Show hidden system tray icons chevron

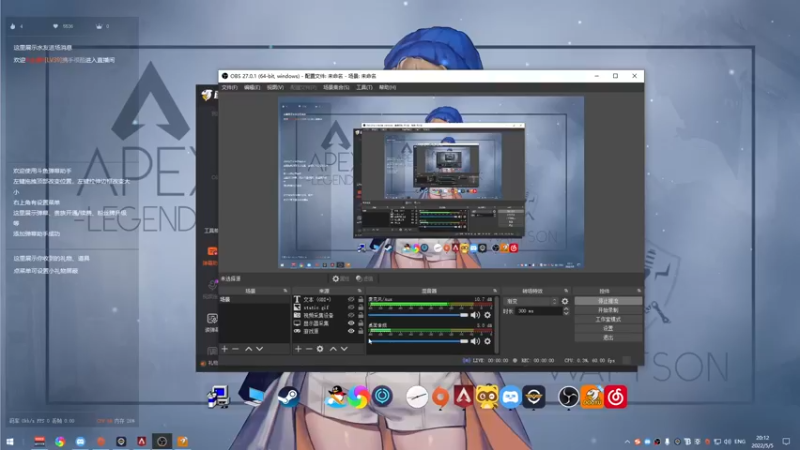pyautogui.click(x=627, y=442)
